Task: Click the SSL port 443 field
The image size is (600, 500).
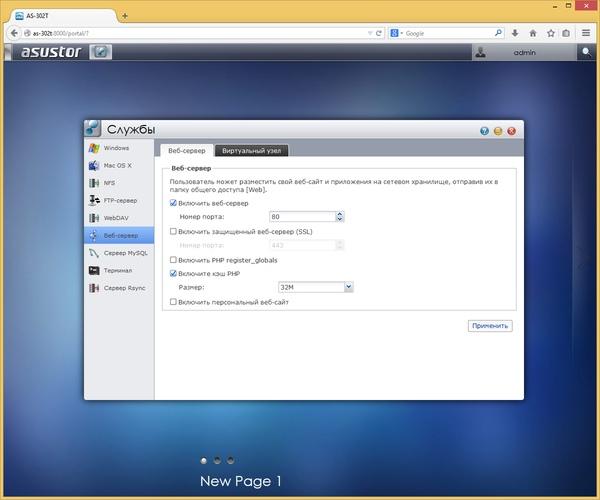Action: pyautogui.click(x=302, y=245)
